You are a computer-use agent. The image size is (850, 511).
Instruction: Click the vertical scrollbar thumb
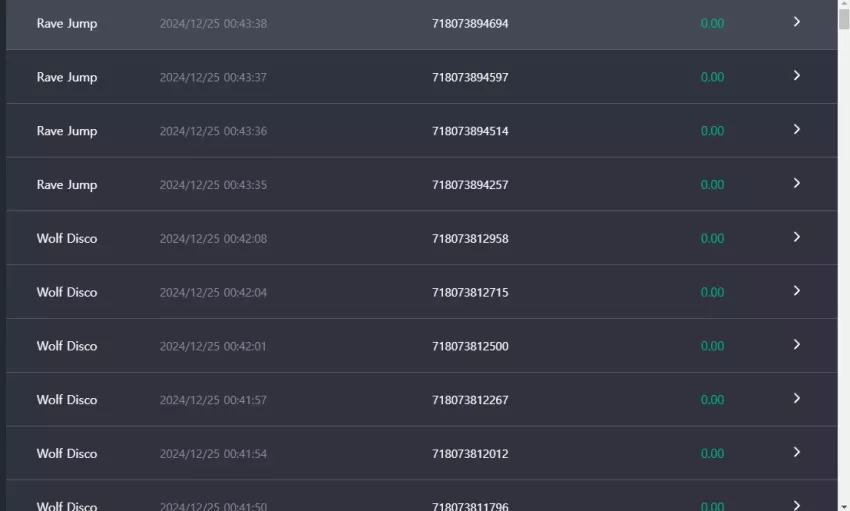(843, 20)
